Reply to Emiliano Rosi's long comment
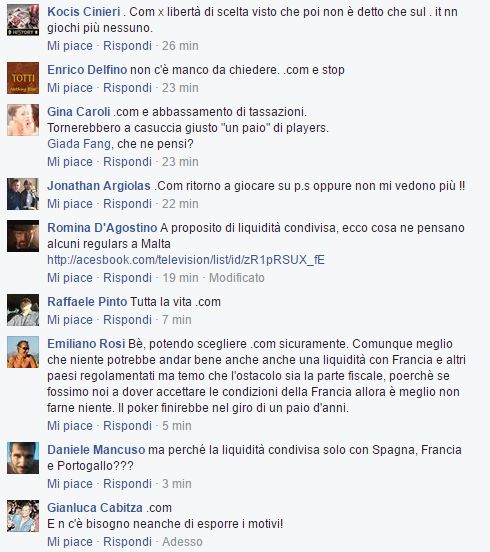This screenshot has width=490, height=552. pyautogui.click(x=127, y=426)
